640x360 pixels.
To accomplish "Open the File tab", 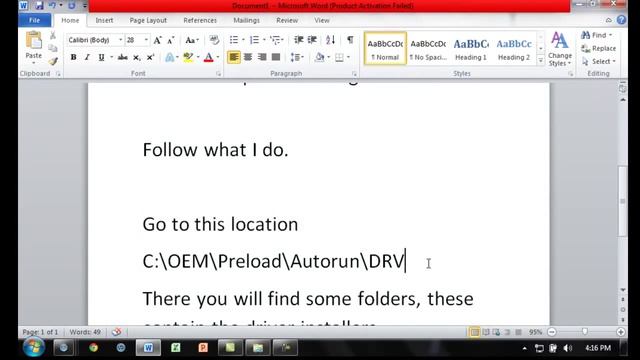I will tap(35, 20).
